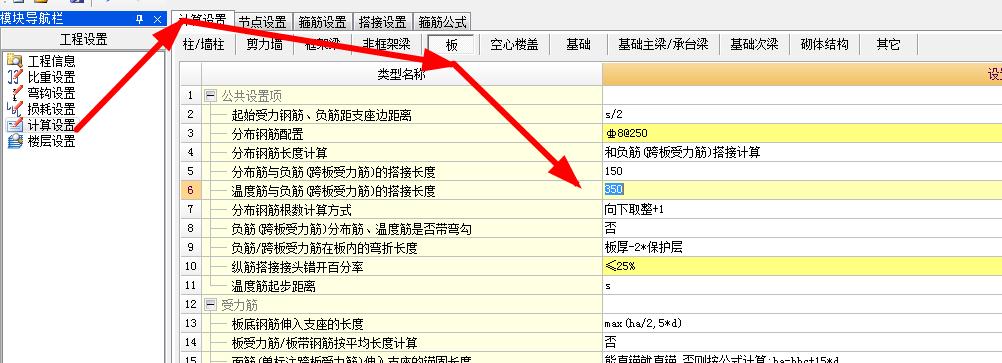The image size is (1002, 363).
Task: Edit the ≤25% stagger percentage value
Action: (802, 266)
